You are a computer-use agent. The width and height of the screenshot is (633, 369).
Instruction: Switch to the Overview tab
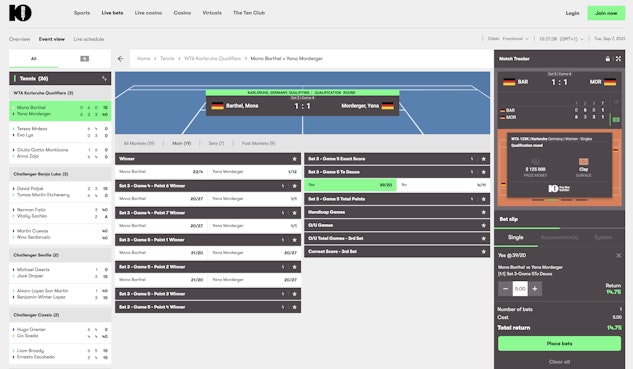[19, 39]
